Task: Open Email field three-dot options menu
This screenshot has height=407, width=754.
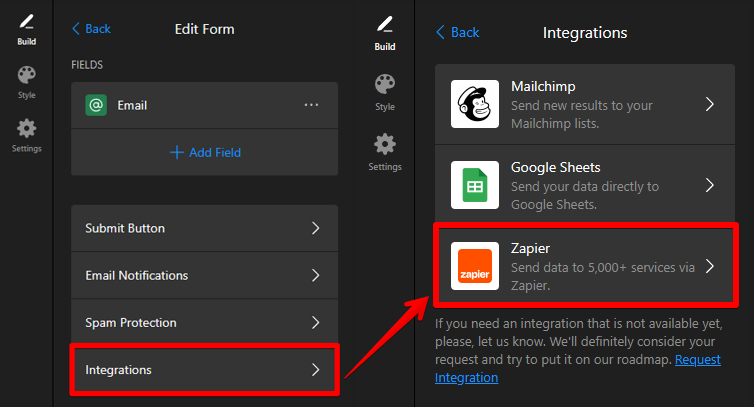Action: pyautogui.click(x=311, y=105)
